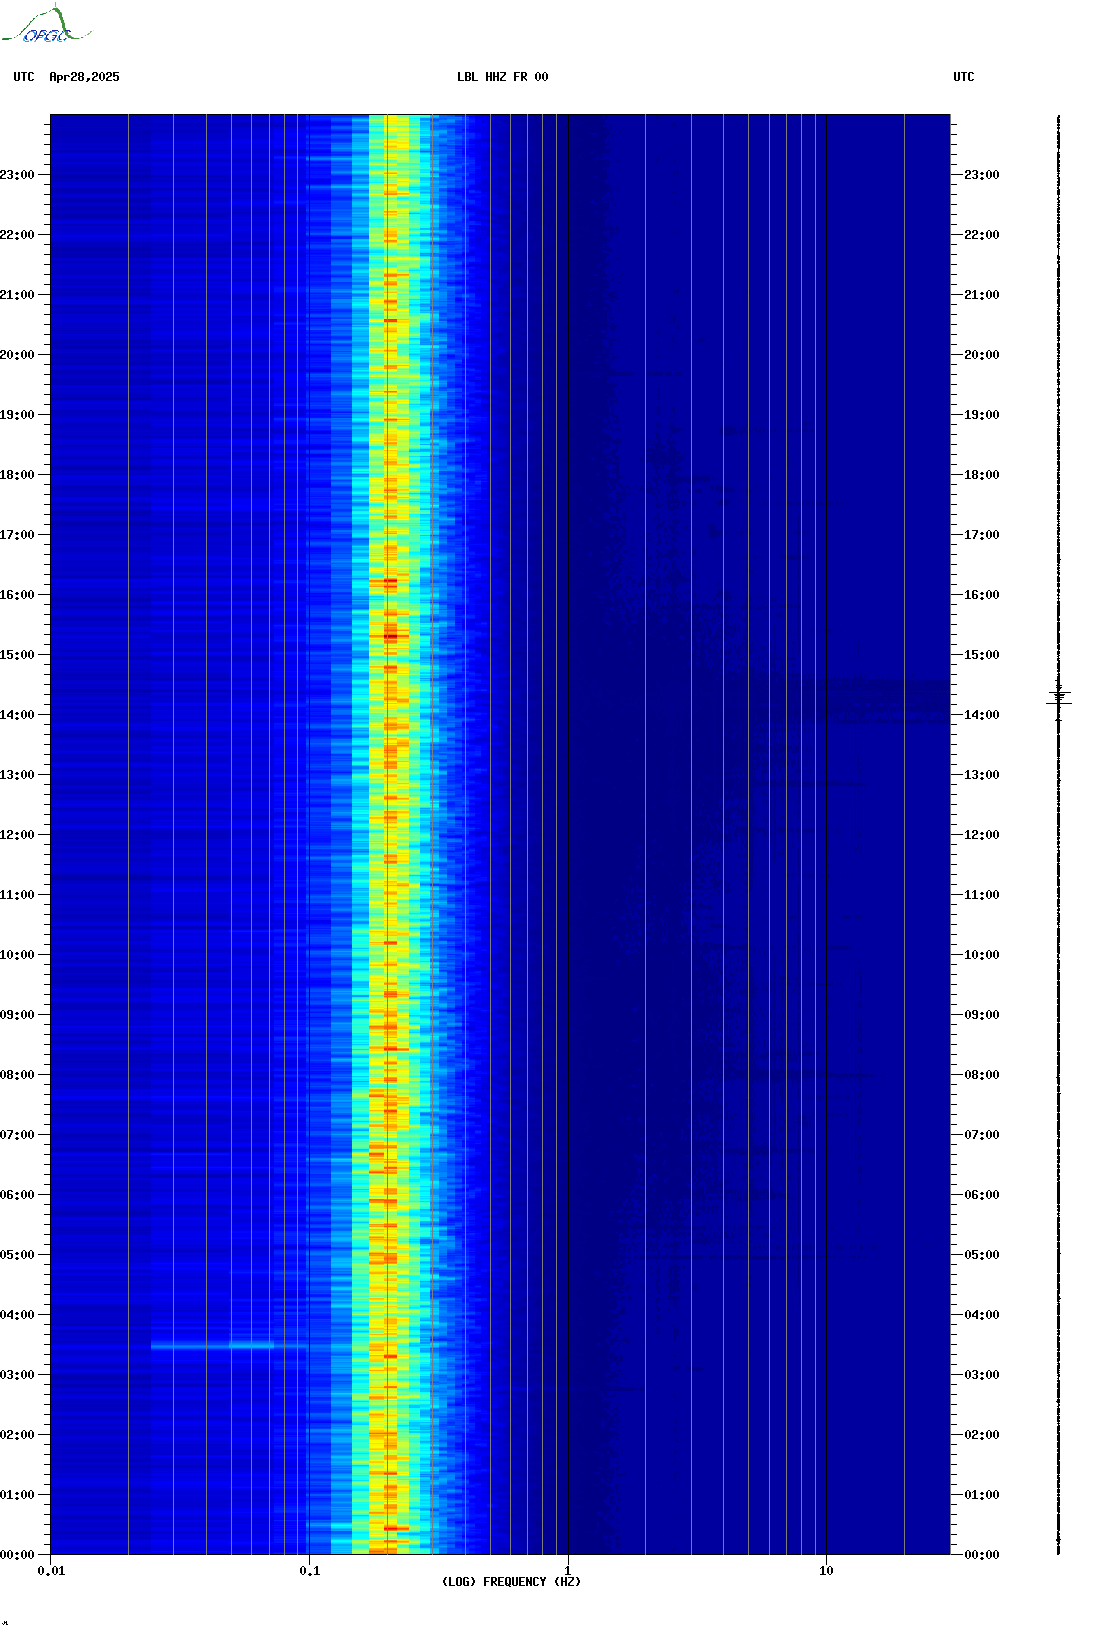Viewport: 1102px width, 1634px height.
Task: Click the seismogram spike near 14:20 on trace
Action: point(1059,697)
